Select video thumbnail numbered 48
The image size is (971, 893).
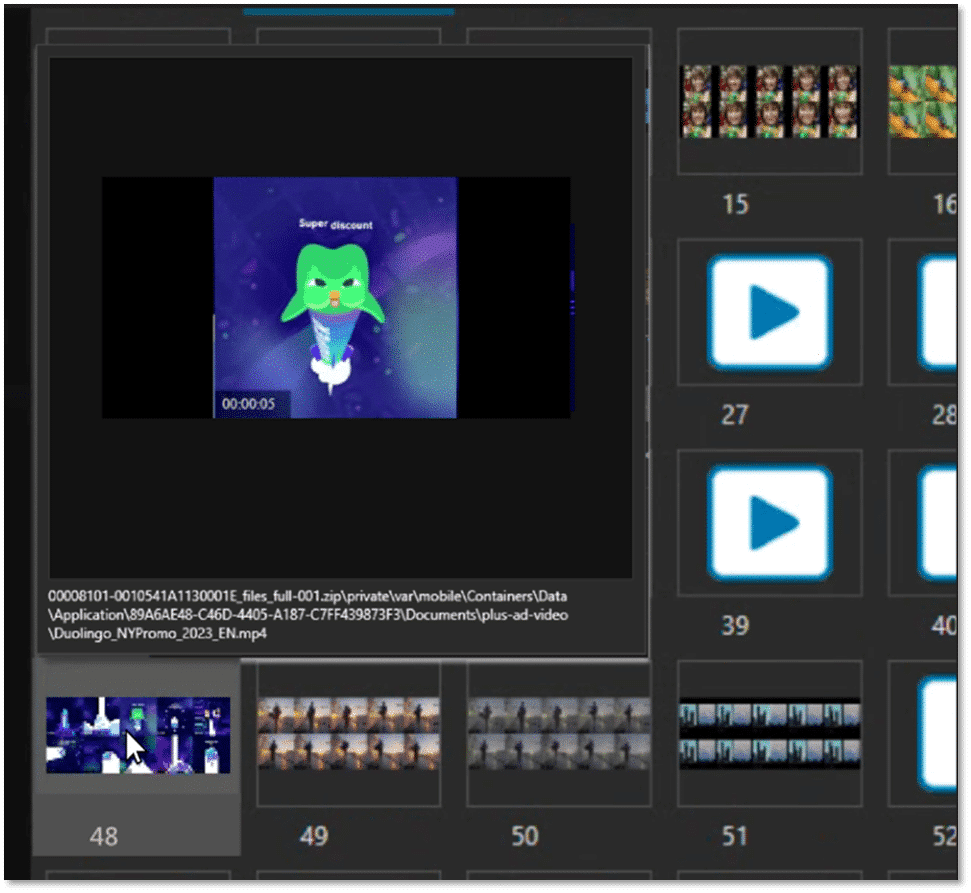138,735
